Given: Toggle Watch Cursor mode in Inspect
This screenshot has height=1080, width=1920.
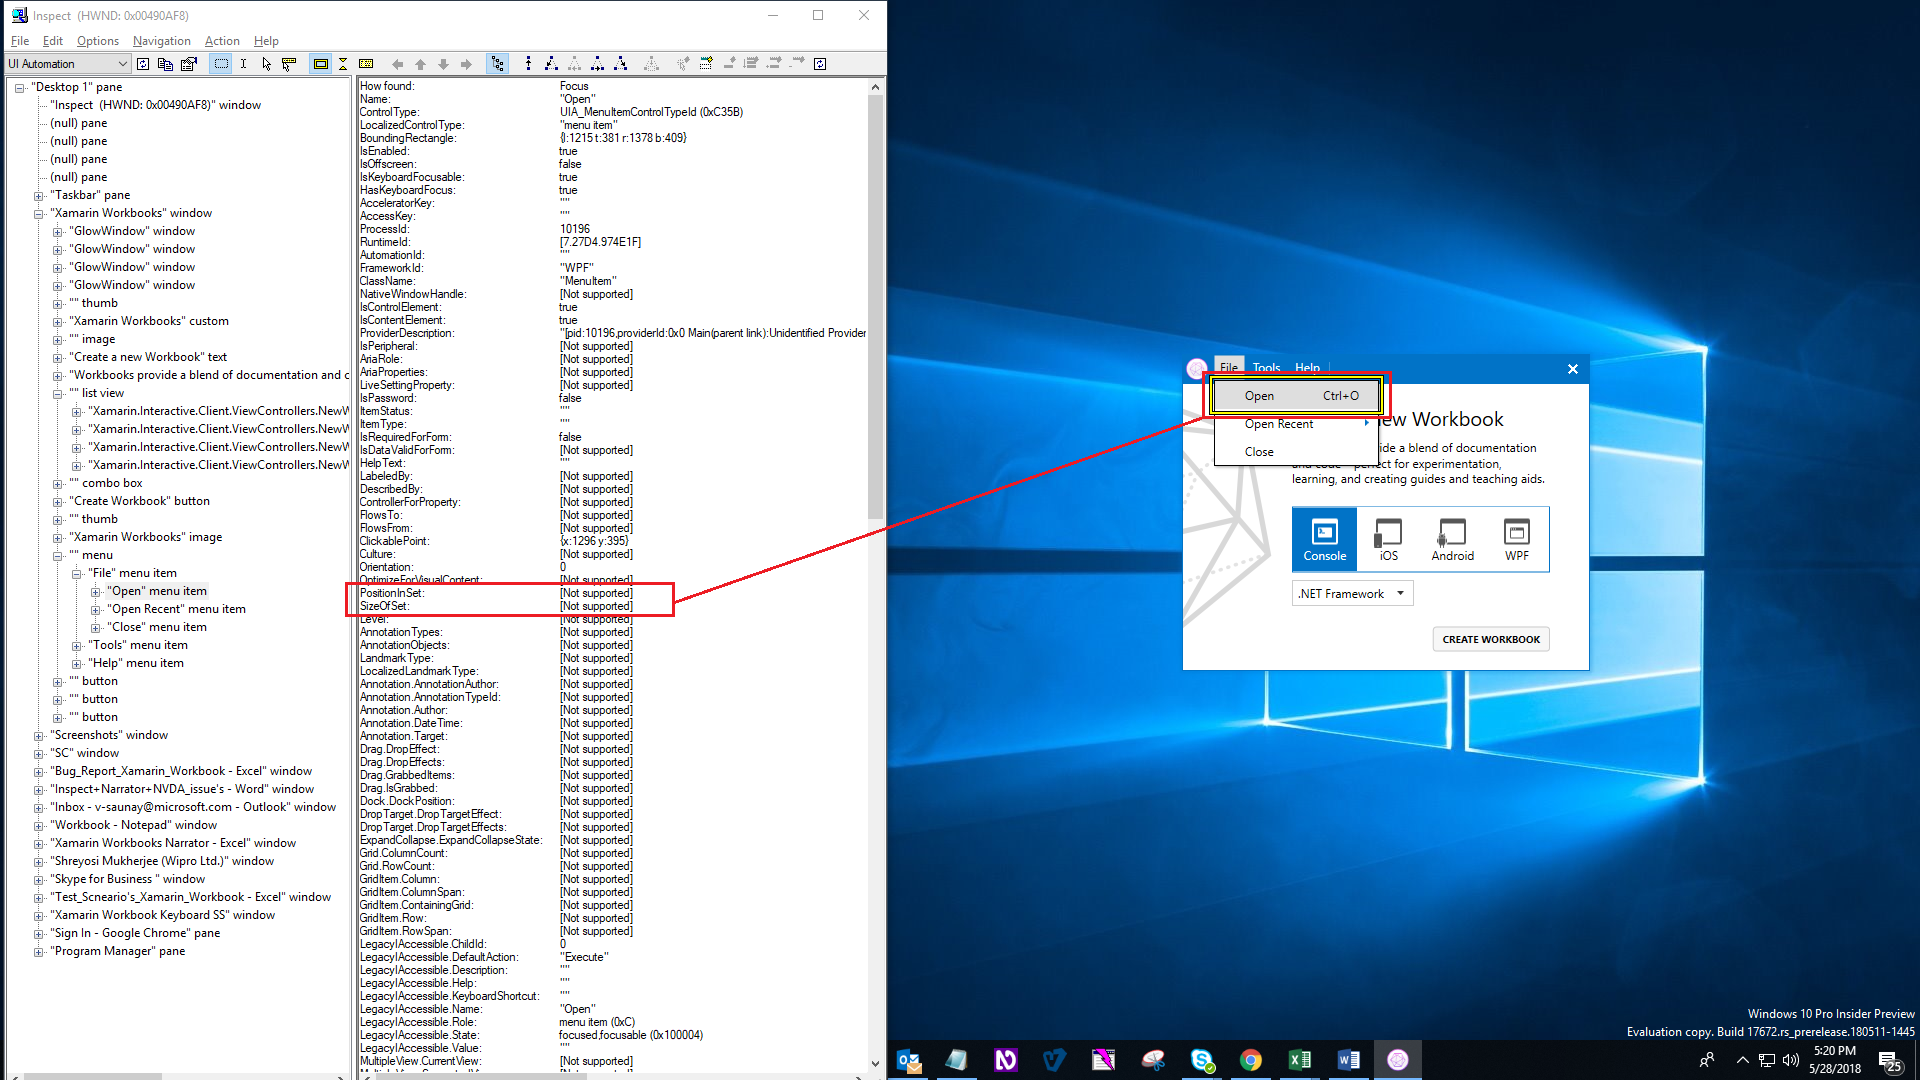Looking at the screenshot, I should pyautogui.click(x=267, y=63).
